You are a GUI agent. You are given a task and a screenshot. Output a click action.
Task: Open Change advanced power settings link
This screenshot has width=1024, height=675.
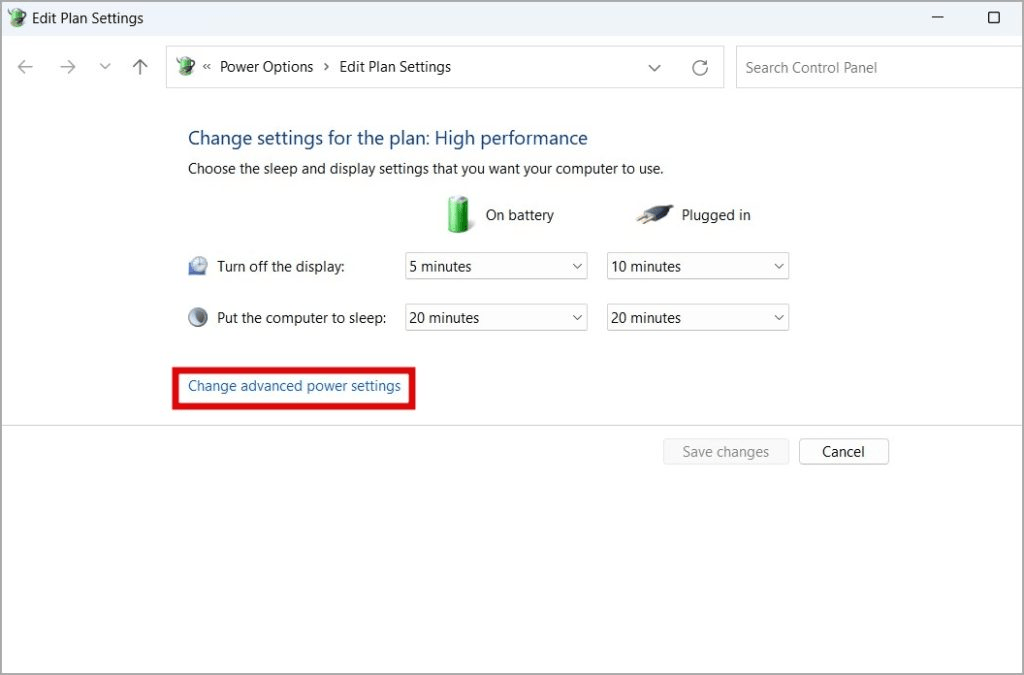tap(294, 386)
